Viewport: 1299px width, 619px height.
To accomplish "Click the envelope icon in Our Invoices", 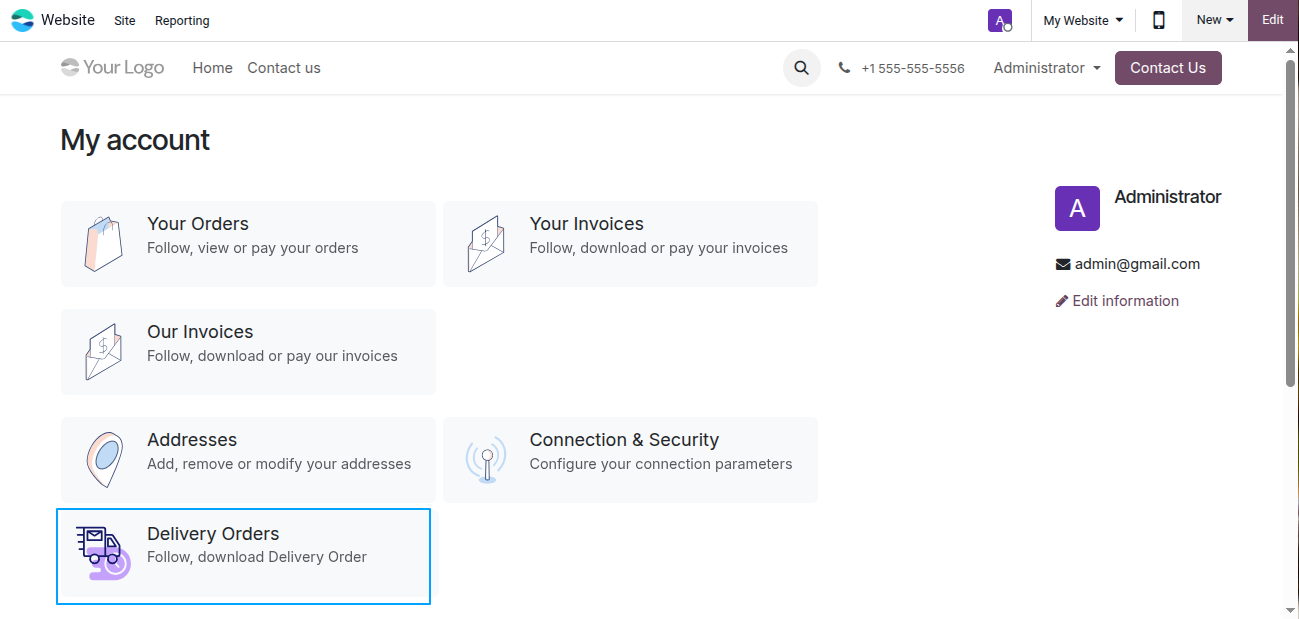I will 103,351.
